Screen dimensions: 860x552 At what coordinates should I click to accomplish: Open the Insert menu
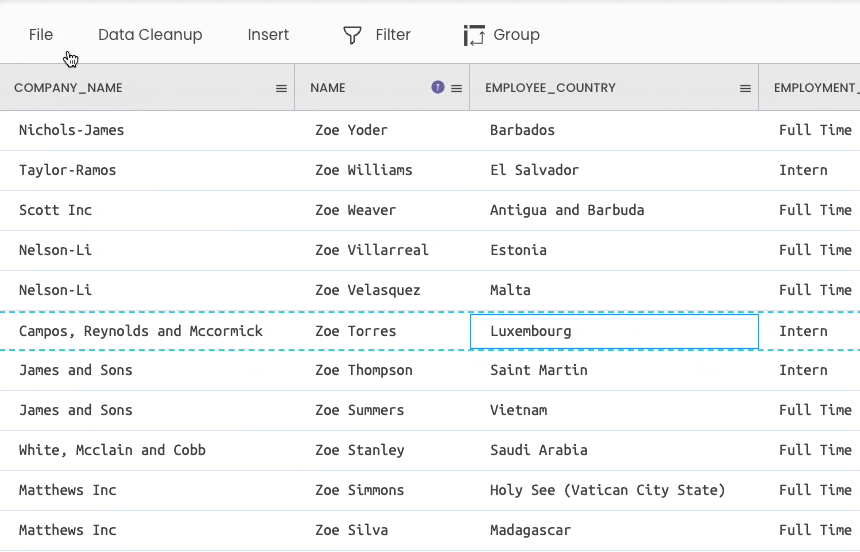click(x=268, y=35)
